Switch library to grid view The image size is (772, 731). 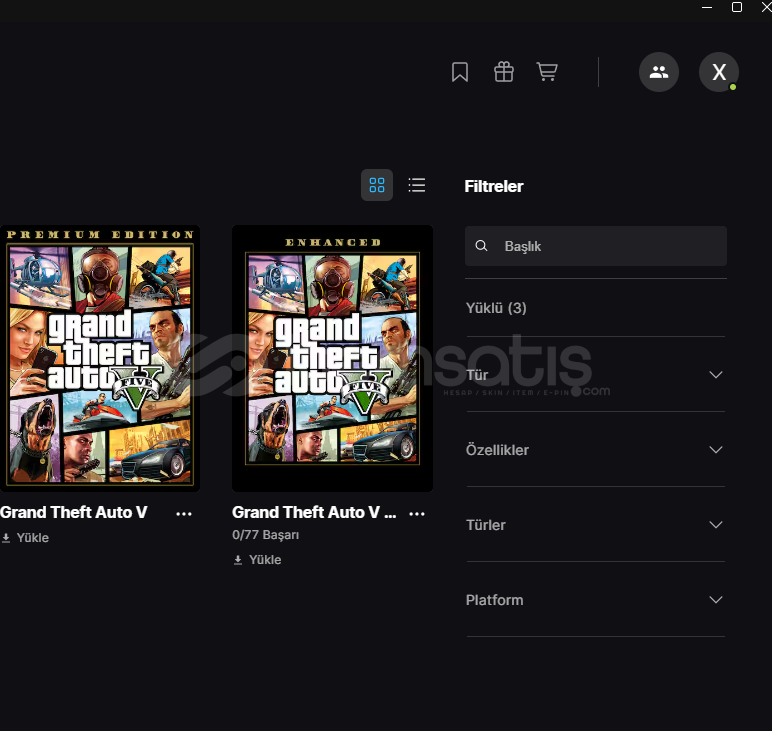pyautogui.click(x=377, y=185)
